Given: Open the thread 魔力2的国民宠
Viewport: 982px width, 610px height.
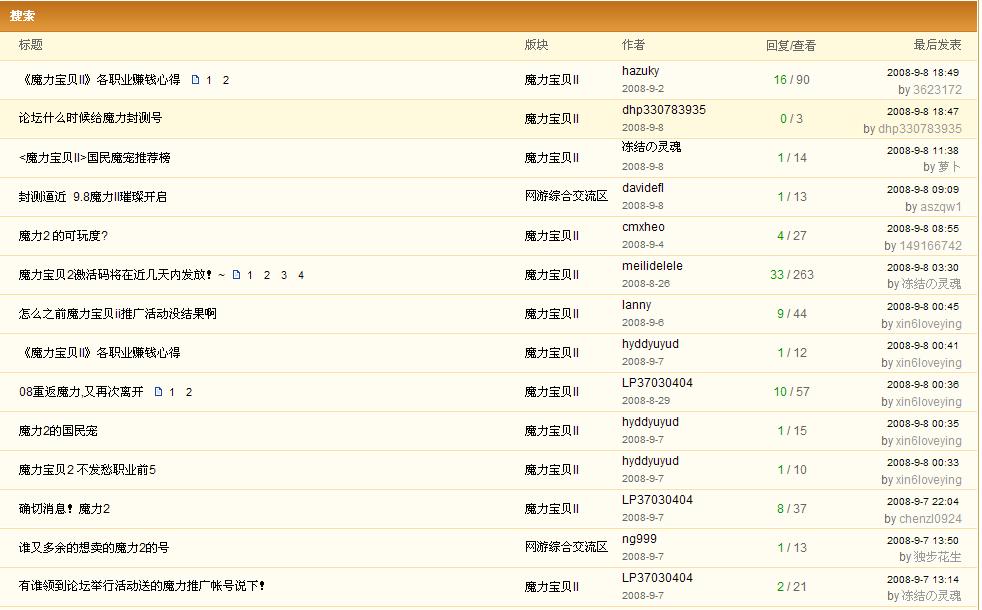Looking at the screenshot, I should pyautogui.click(x=58, y=431).
